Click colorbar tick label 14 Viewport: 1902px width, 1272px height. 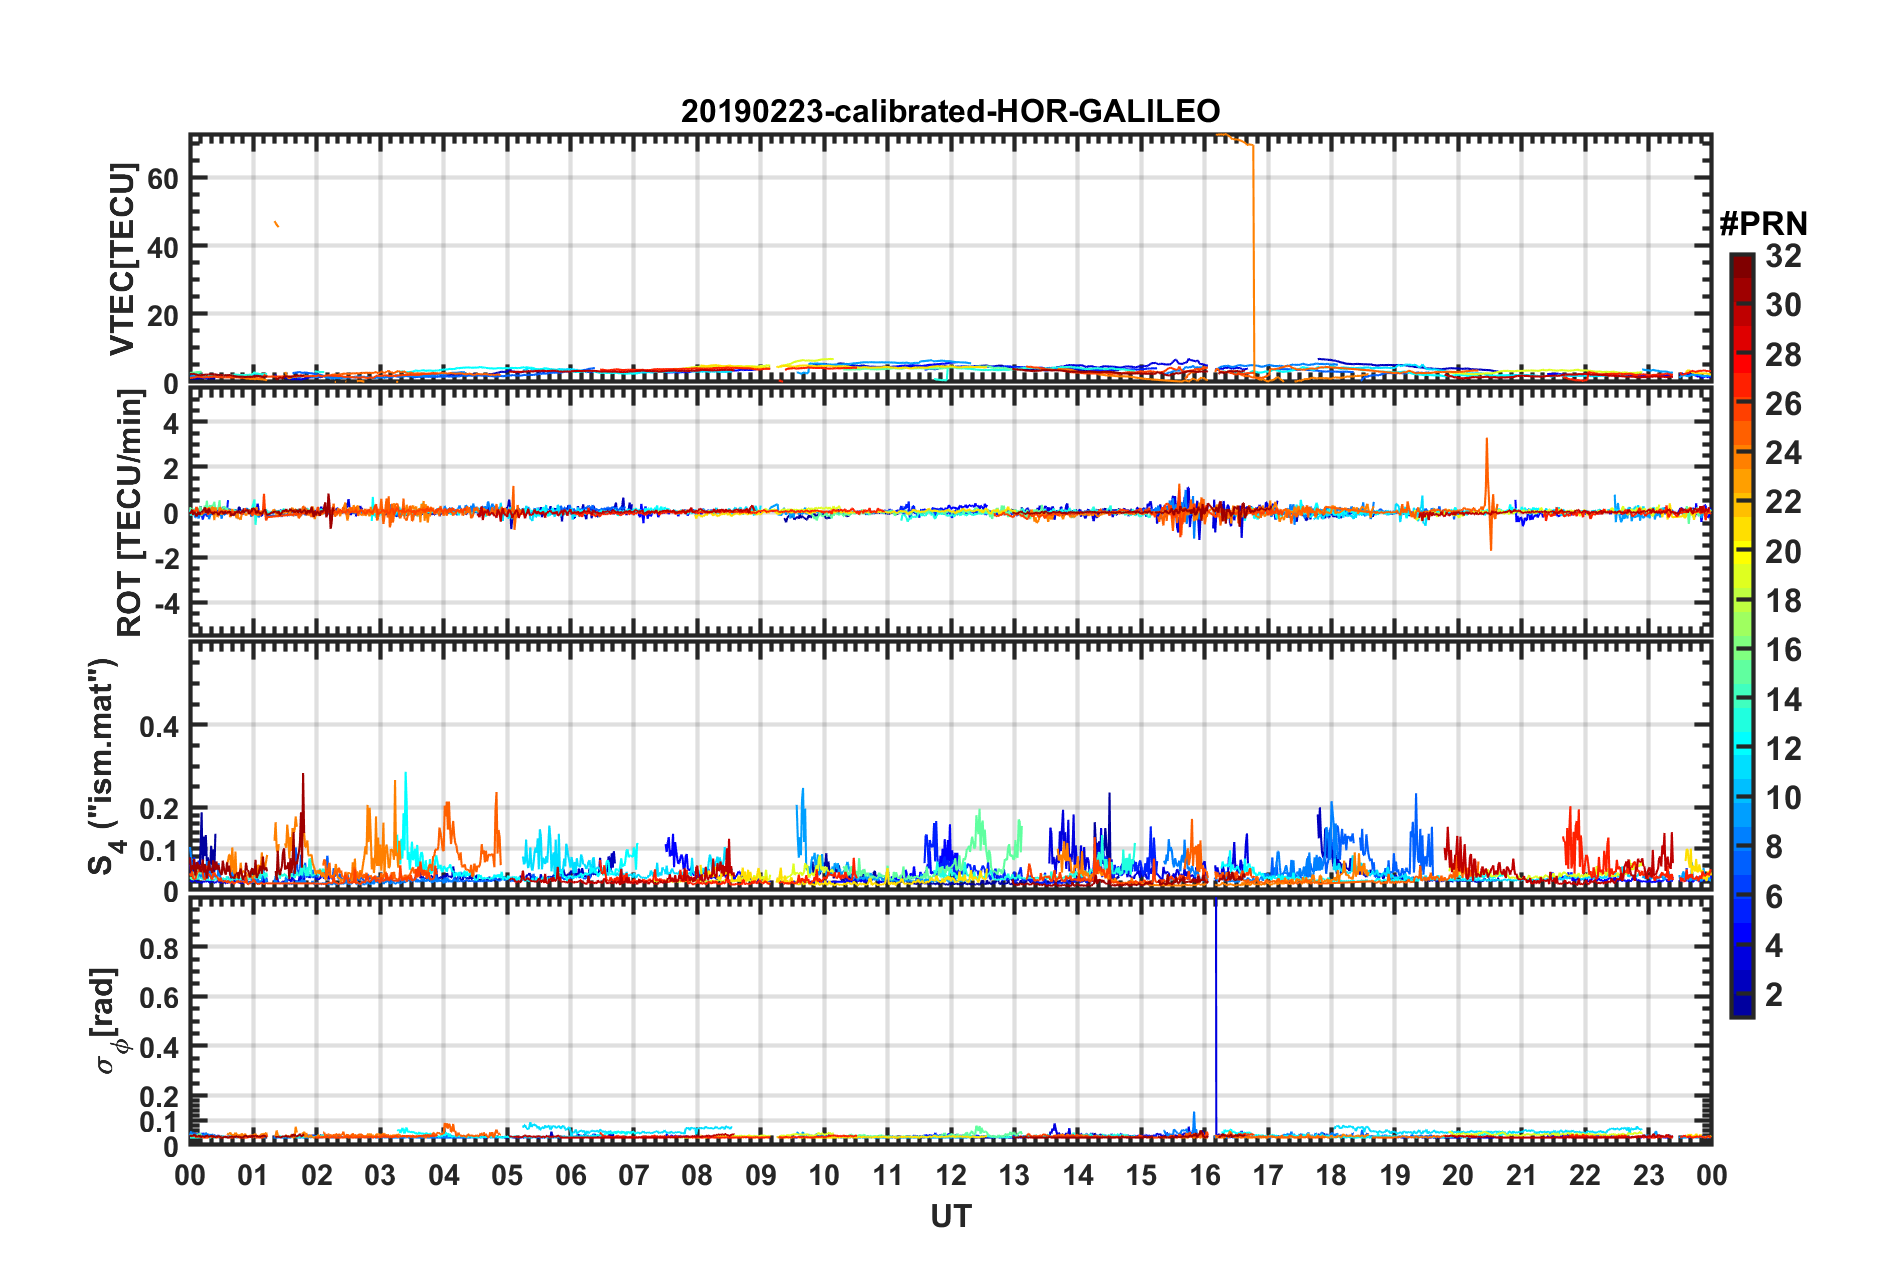[1783, 700]
